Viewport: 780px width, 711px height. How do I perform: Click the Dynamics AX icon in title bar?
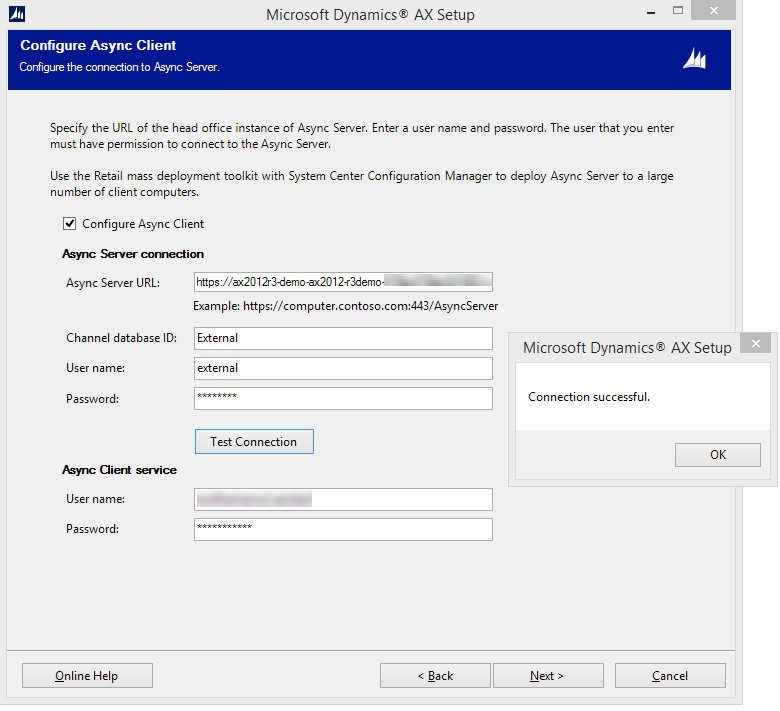click(x=17, y=14)
